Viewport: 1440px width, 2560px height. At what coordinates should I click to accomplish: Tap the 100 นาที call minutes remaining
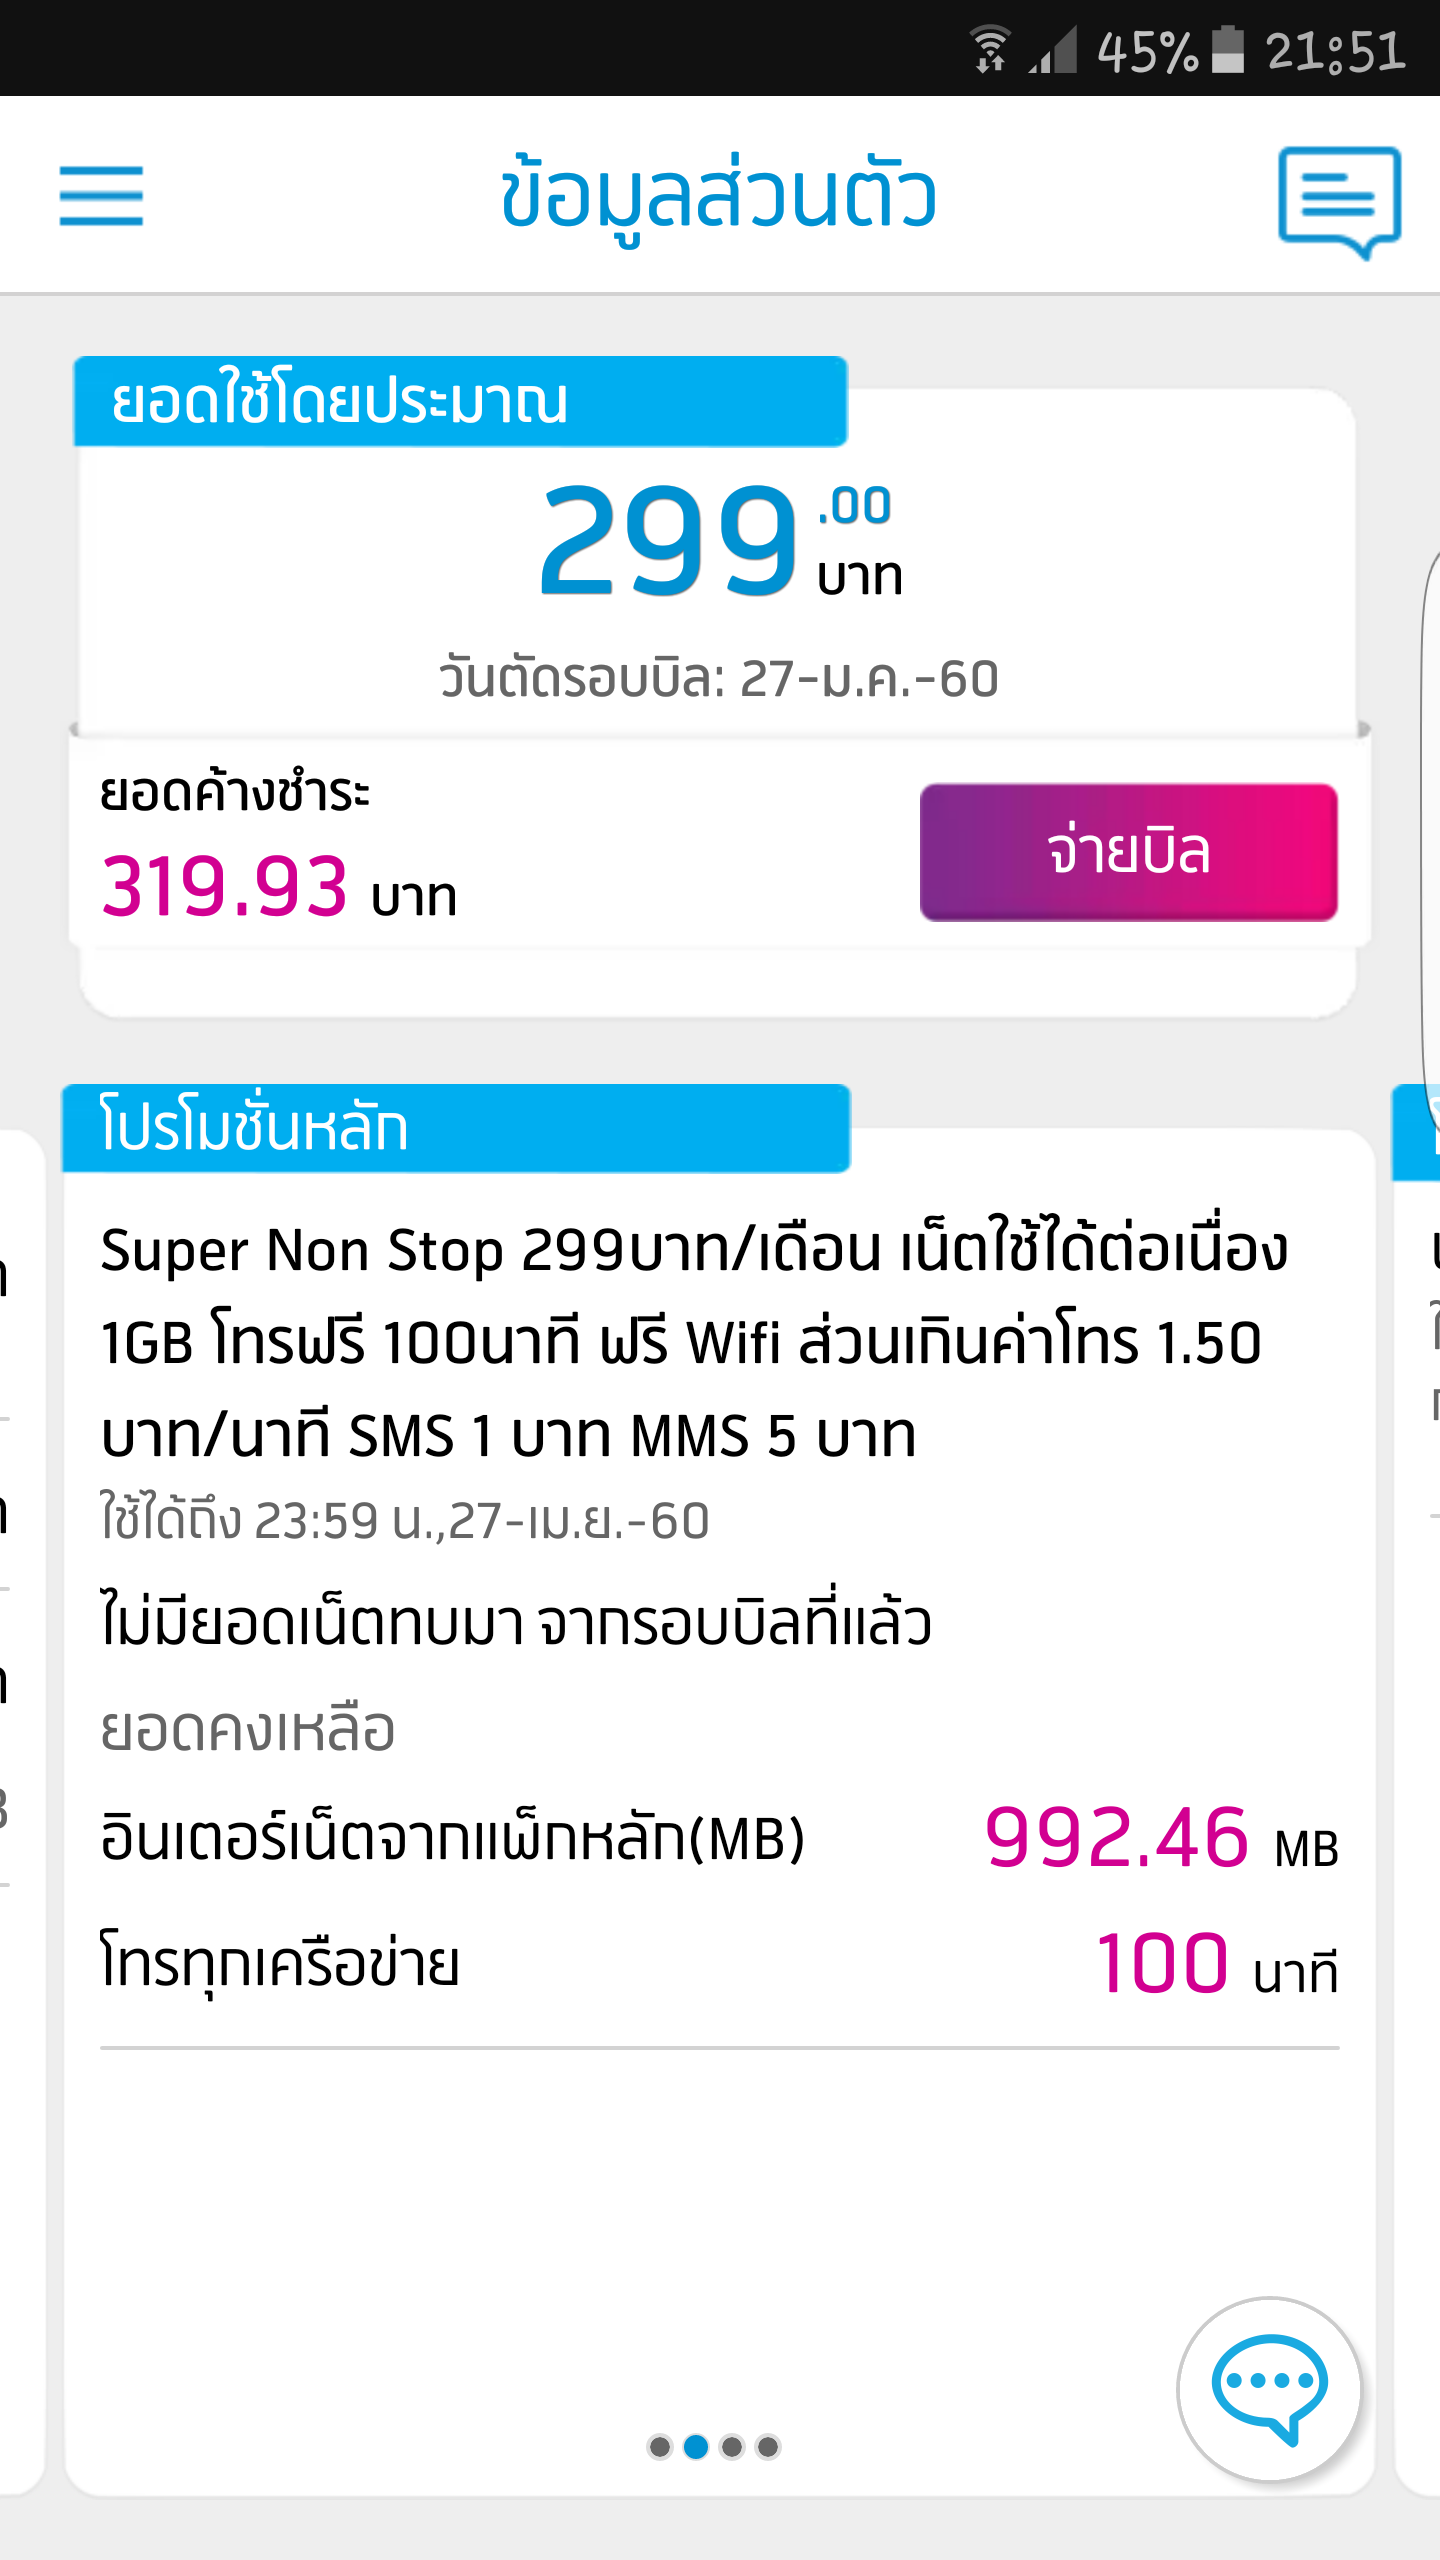click(x=1216, y=1964)
